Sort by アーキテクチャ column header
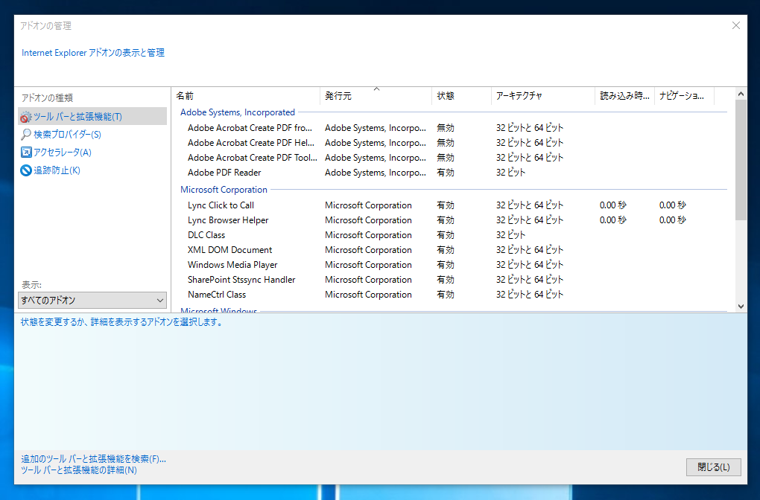 (x=543, y=96)
